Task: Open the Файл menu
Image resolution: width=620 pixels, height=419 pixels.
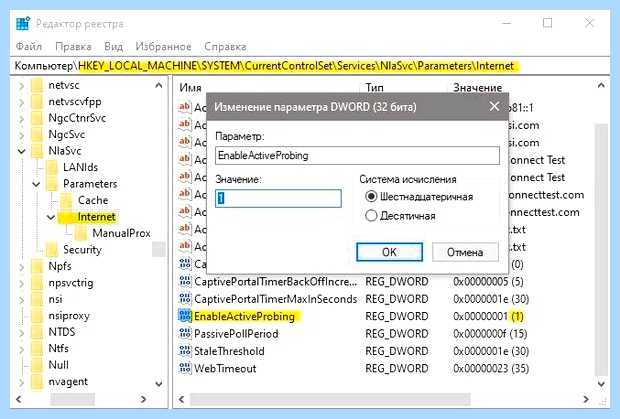Action: click(28, 46)
